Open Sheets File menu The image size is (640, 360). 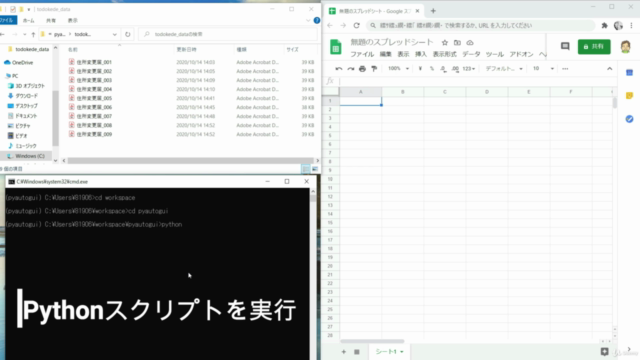(x=362, y=54)
